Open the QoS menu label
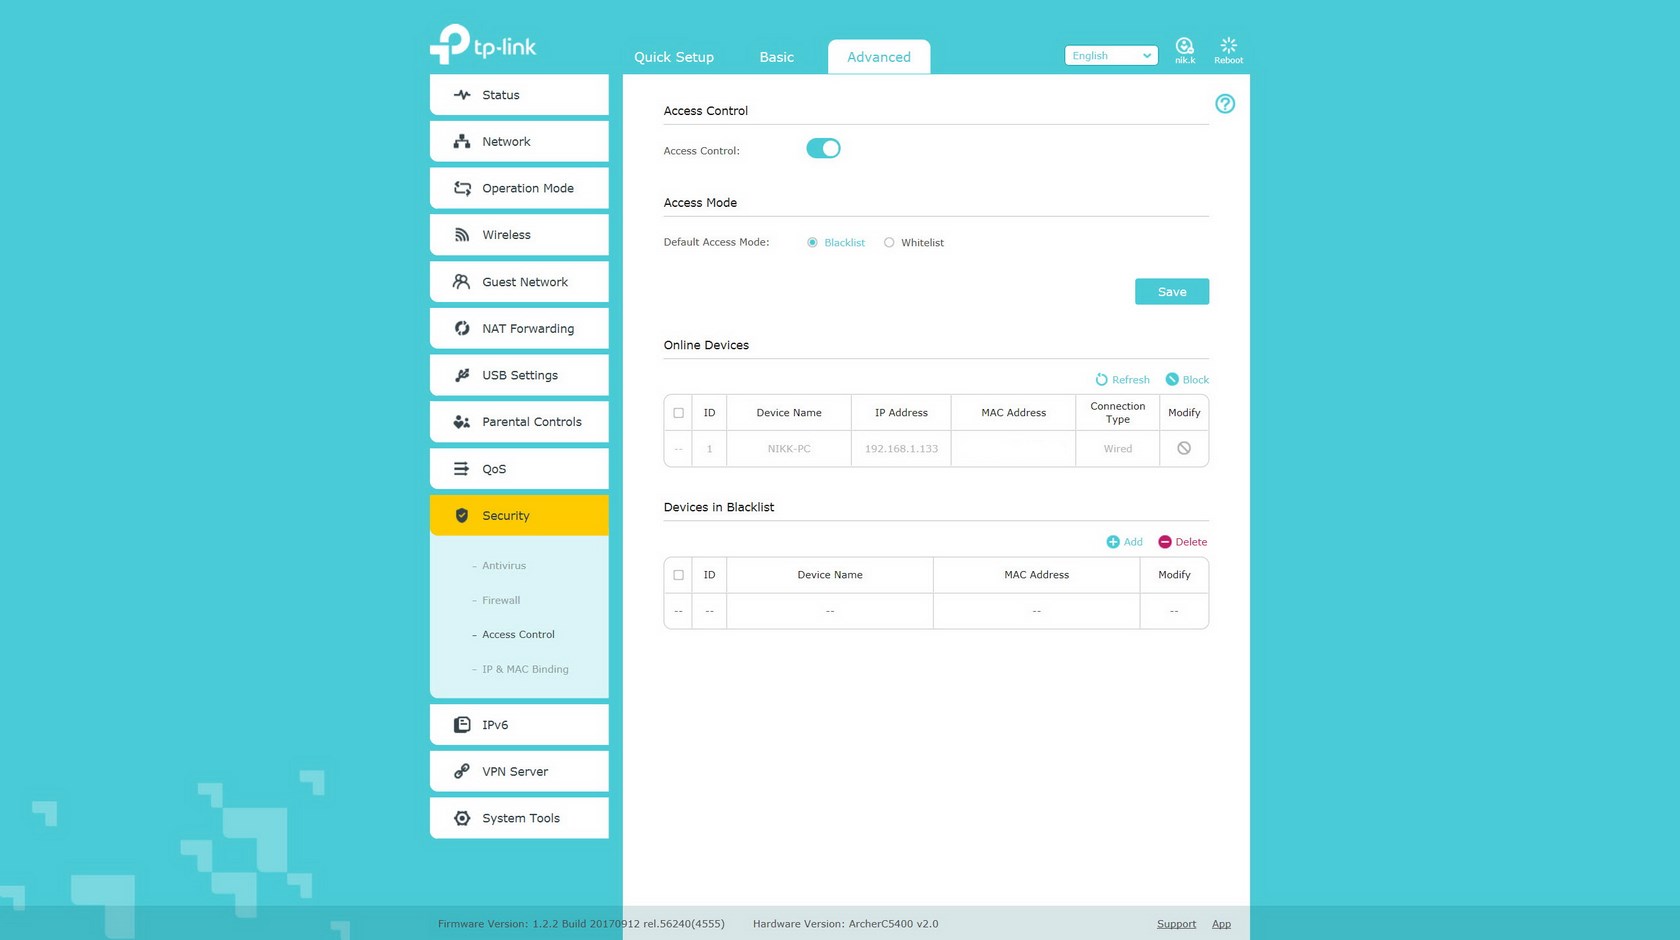This screenshot has height=940, width=1680. [x=494, y=469]
